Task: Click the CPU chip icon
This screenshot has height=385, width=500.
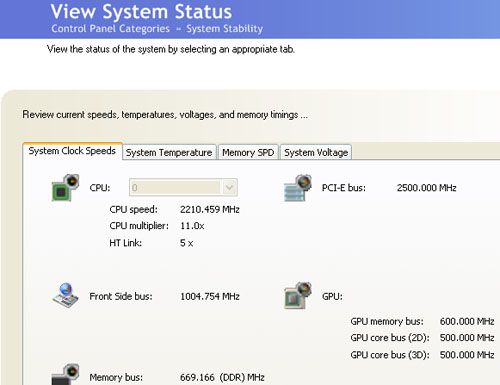Action: click(65, 188)
